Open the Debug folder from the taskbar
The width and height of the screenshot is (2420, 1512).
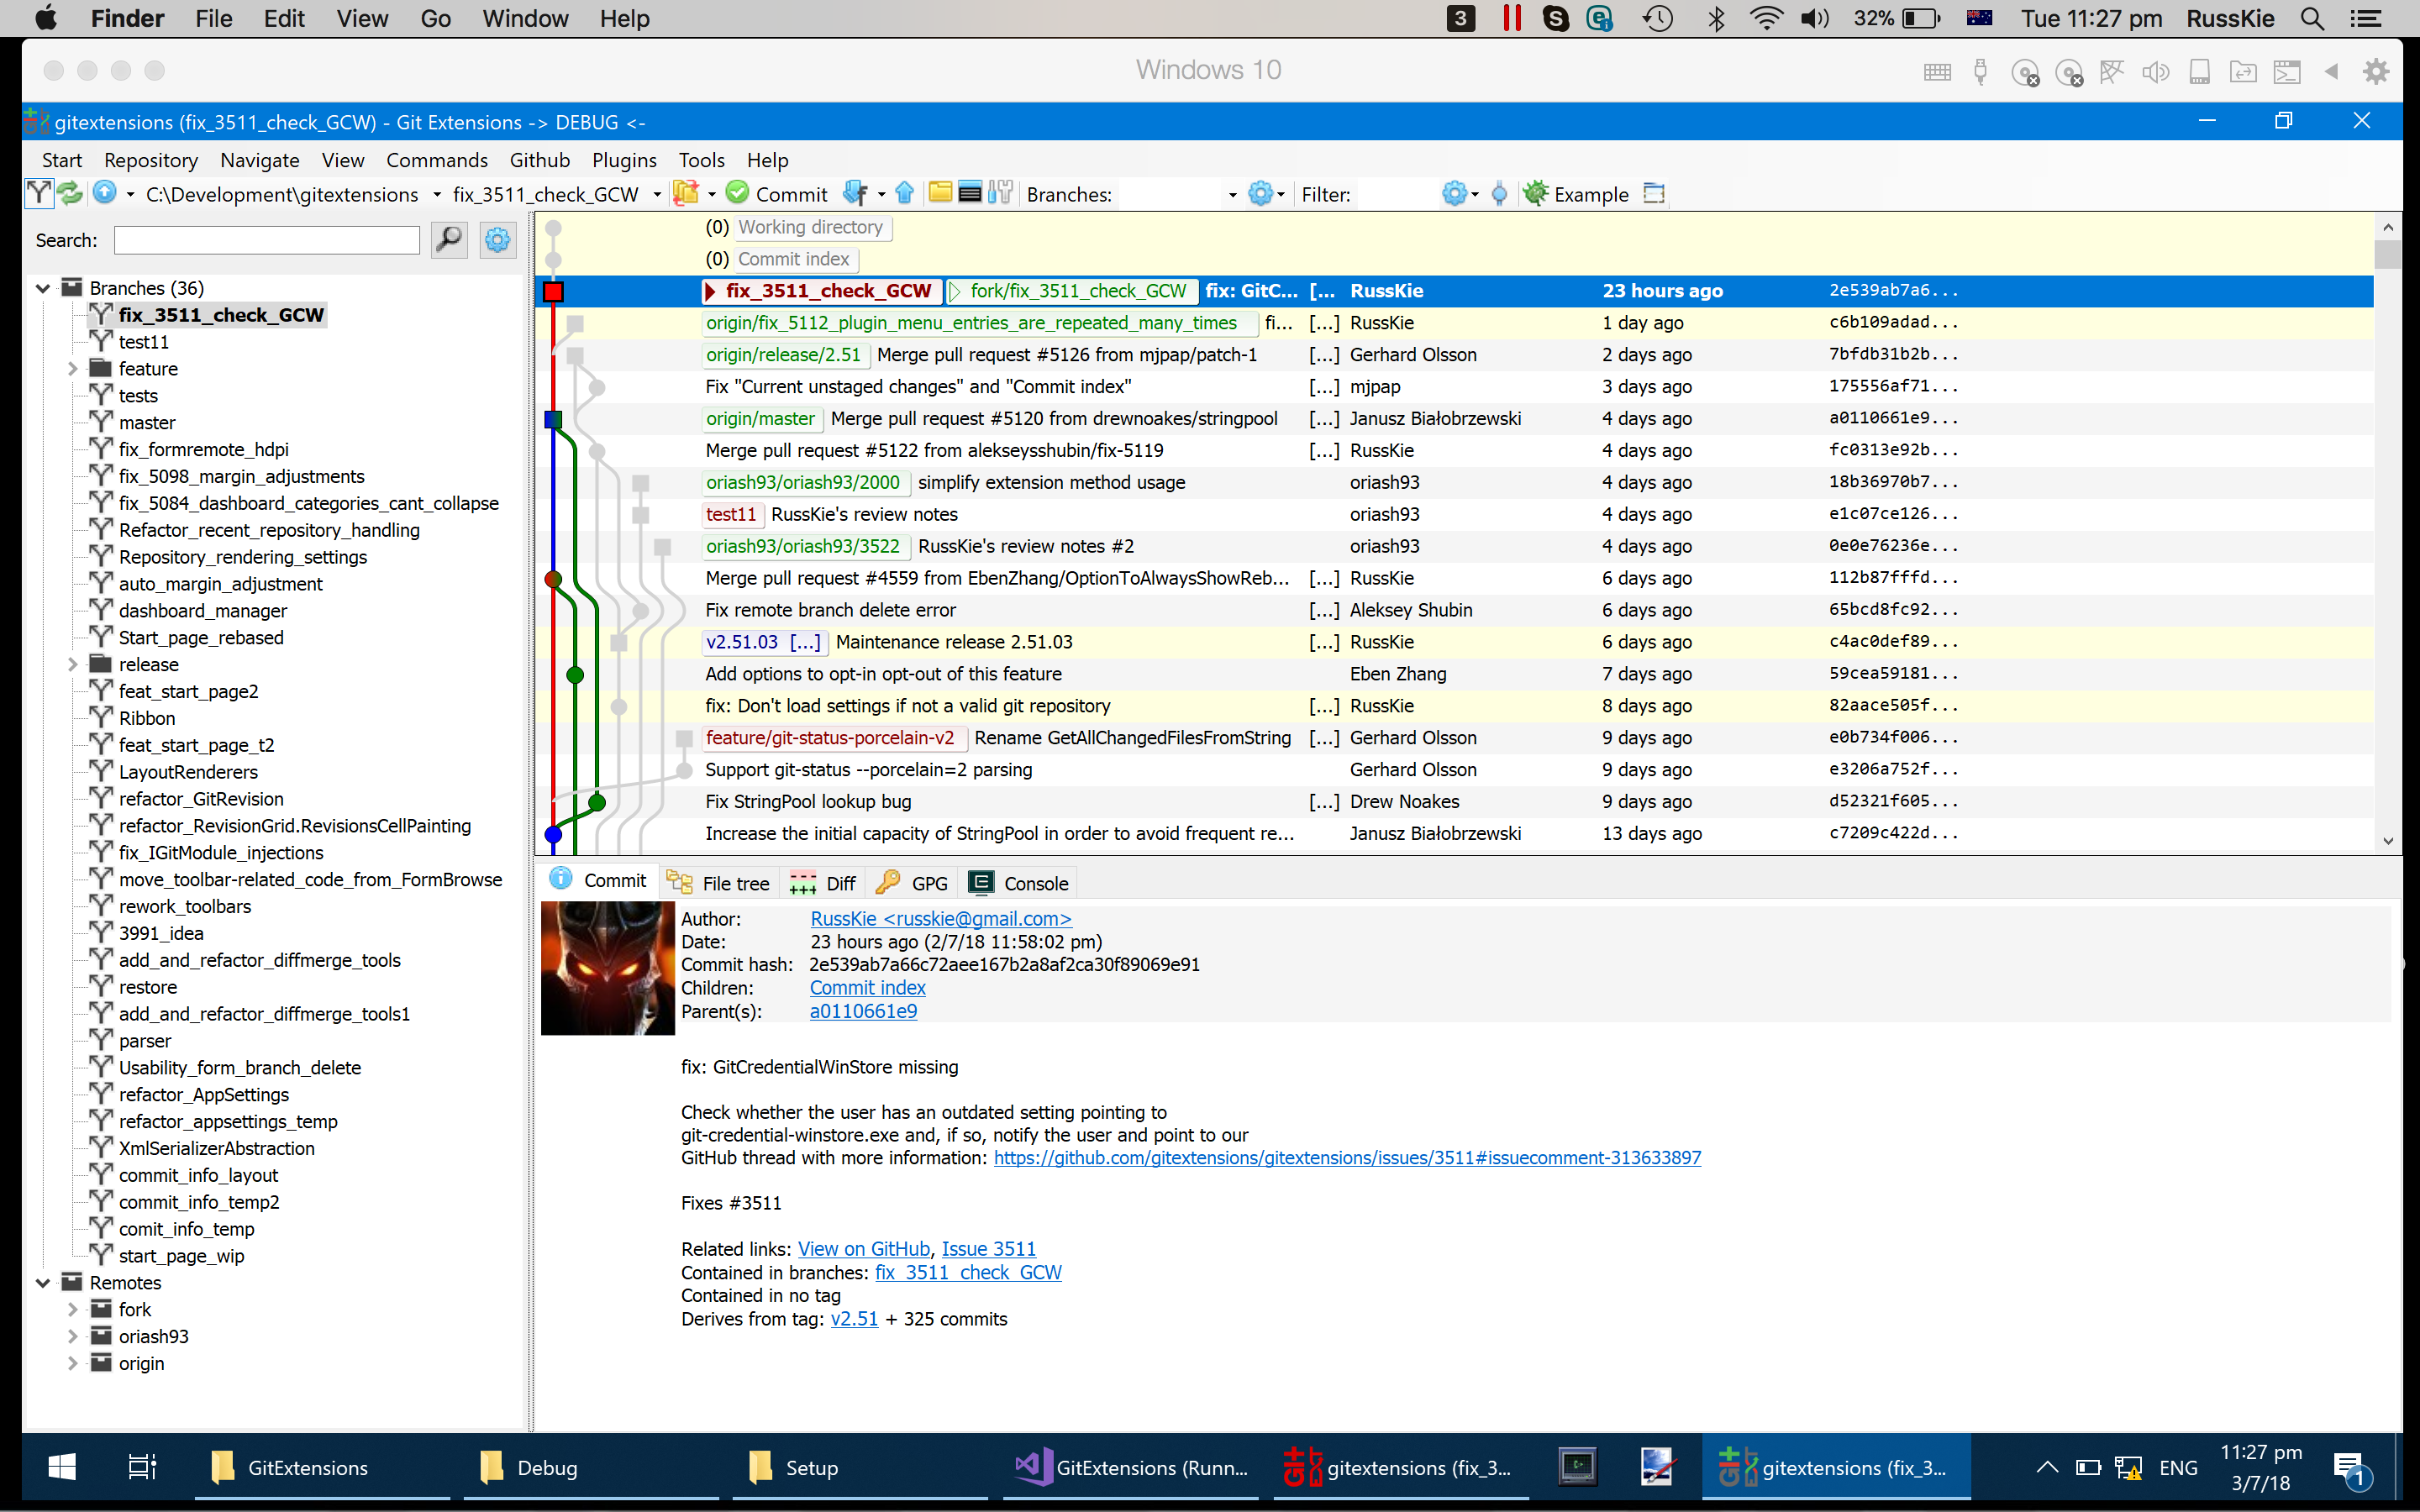(548, 1467)
